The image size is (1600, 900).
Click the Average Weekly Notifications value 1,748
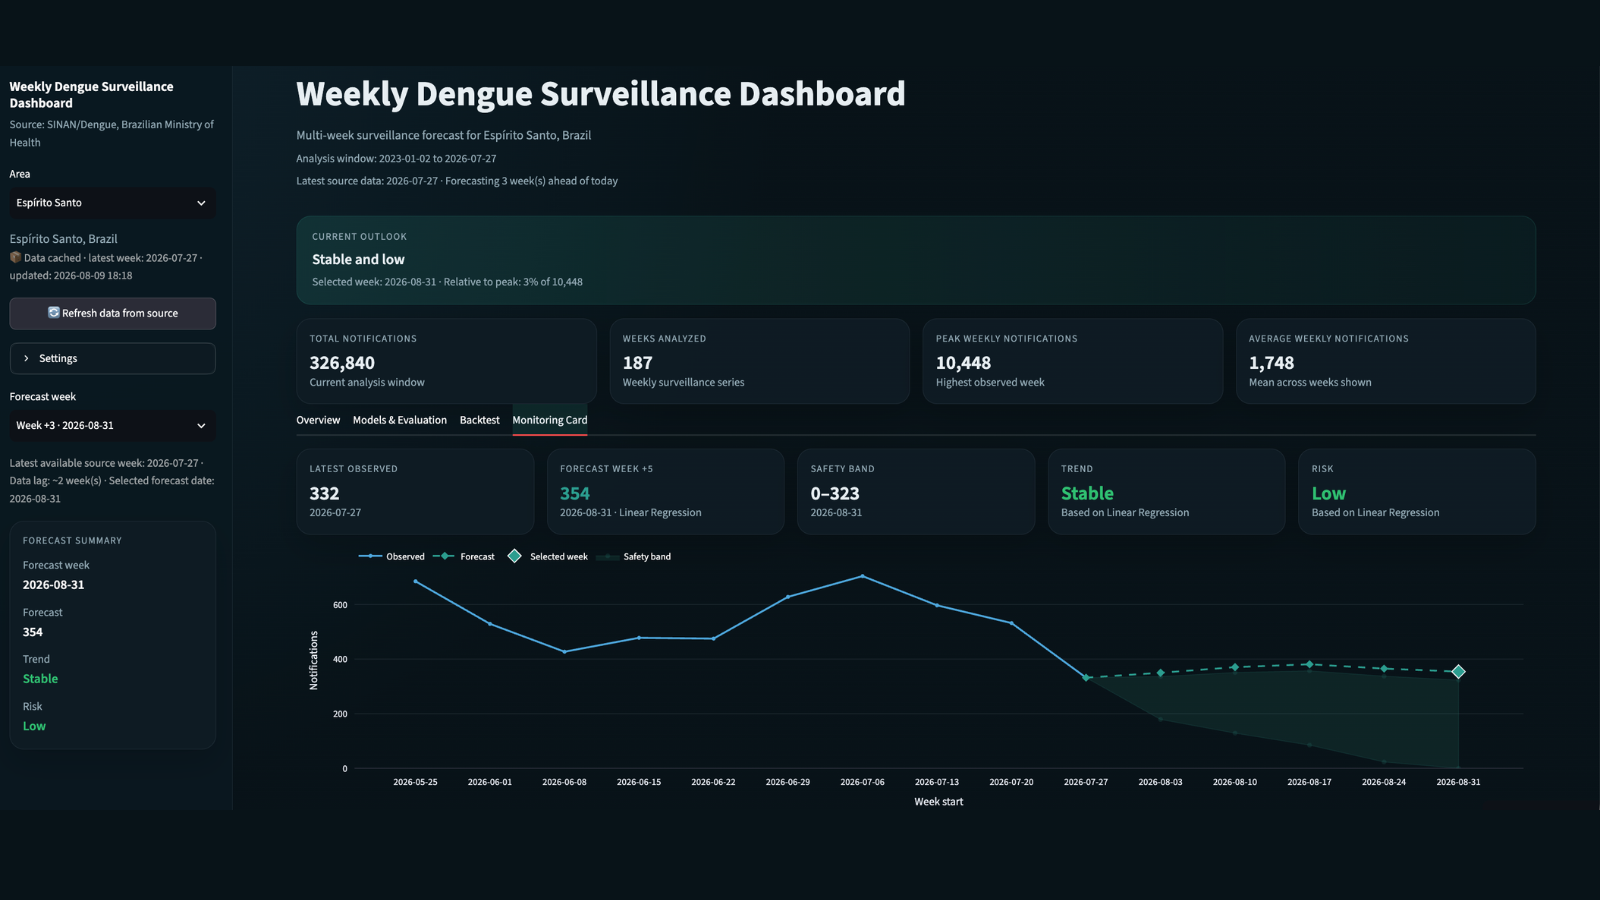(x=1271, y=363)
